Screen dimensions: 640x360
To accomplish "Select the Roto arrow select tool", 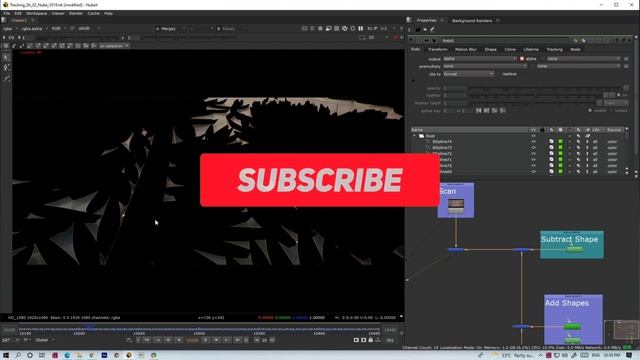I will click(x=6, y=58).
